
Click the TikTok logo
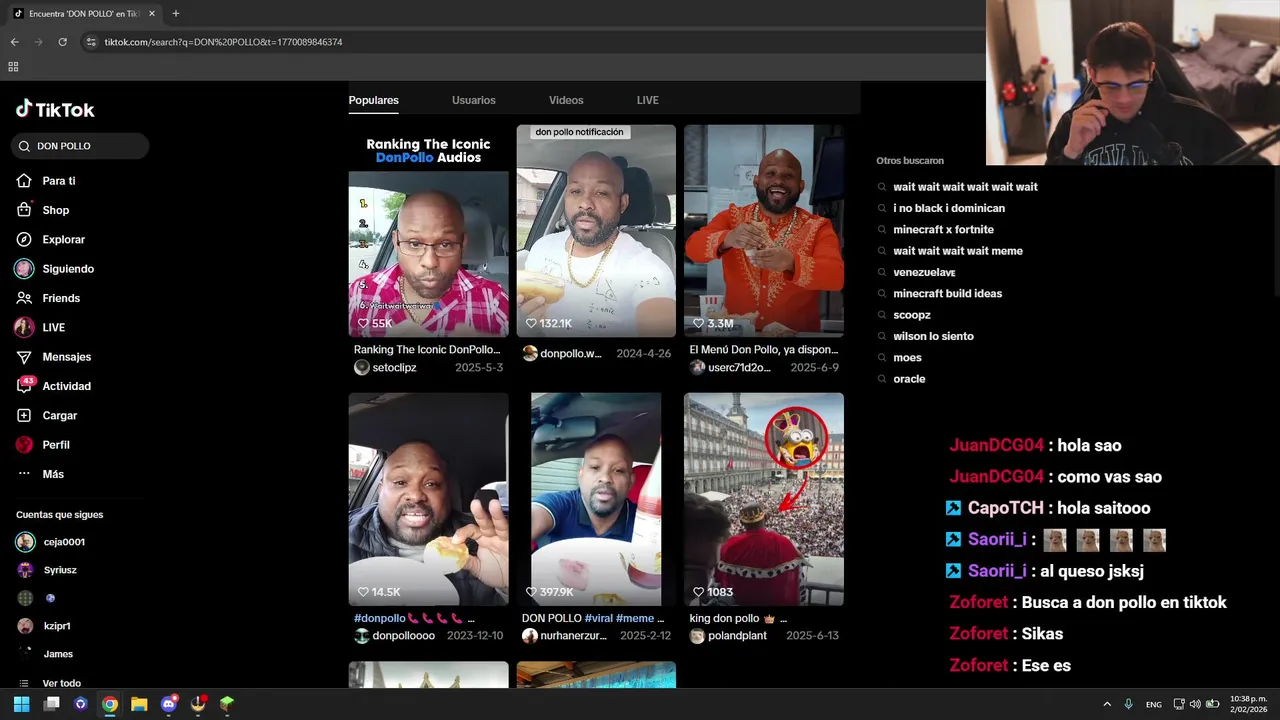pos(55,109)
